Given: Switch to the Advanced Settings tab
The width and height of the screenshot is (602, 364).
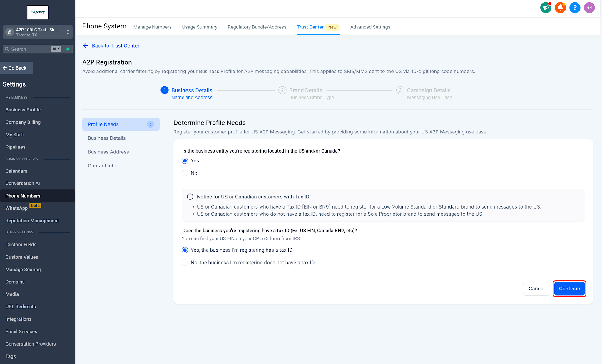Looking at the screenshot, I should tap(370, 27).
